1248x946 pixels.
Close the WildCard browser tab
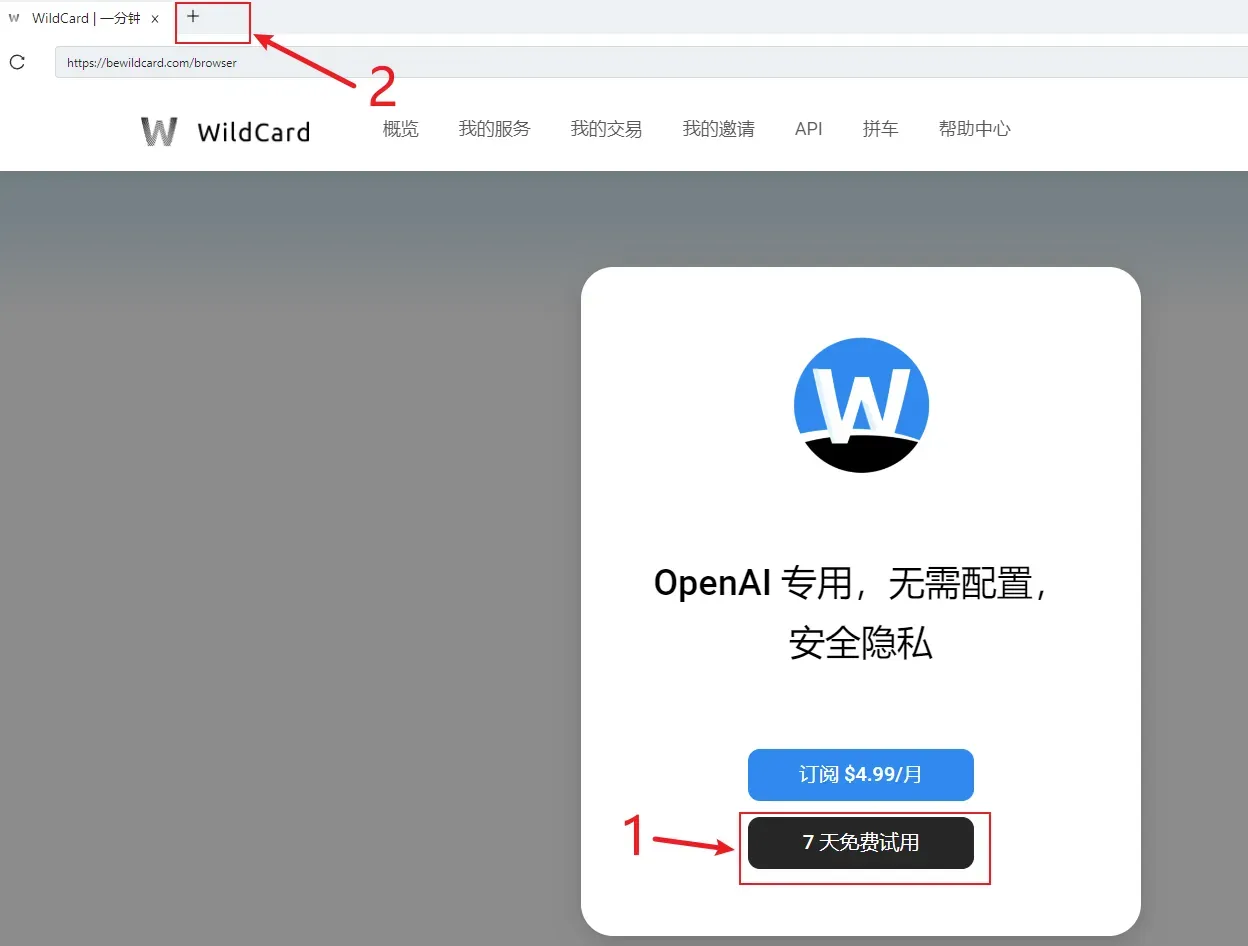[x=155, y=19]
